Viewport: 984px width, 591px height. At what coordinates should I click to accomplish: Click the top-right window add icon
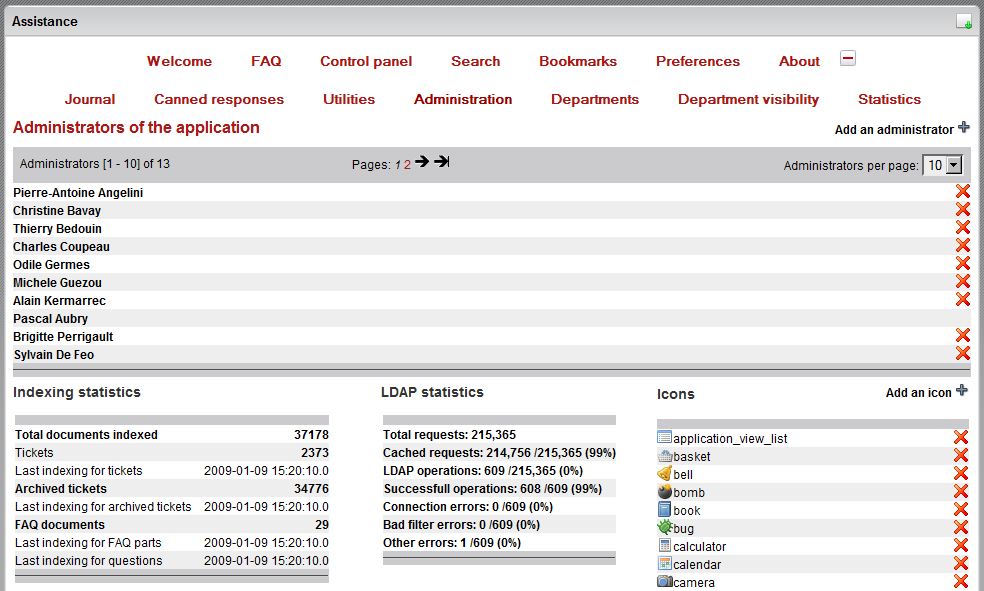(x=963, y=22)
